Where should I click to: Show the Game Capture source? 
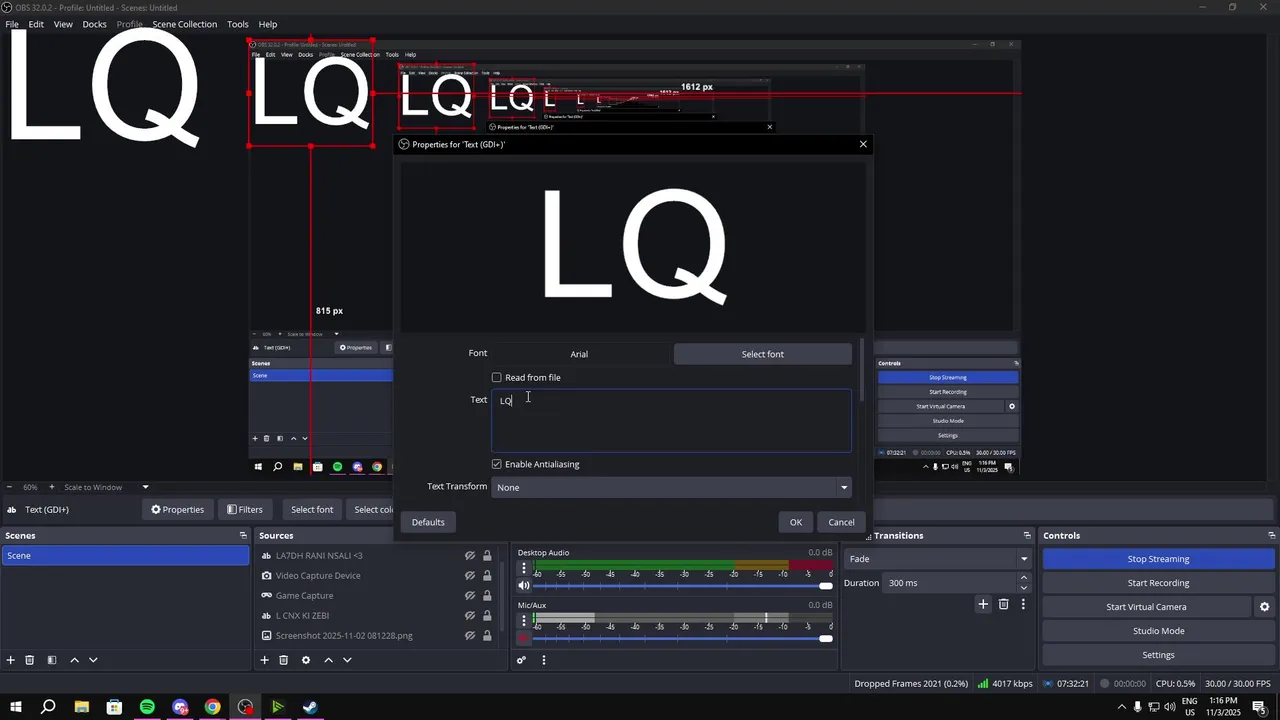[x=469, y=596]
